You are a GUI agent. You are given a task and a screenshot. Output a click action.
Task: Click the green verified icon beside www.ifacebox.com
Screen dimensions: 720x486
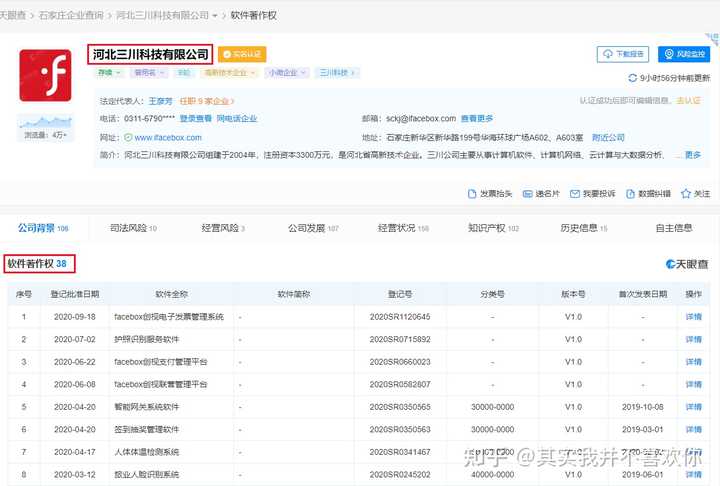coord(128,137)
